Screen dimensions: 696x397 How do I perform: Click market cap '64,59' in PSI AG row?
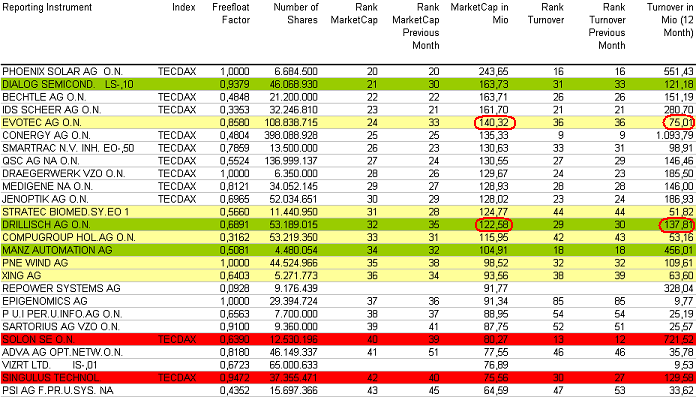496,391
